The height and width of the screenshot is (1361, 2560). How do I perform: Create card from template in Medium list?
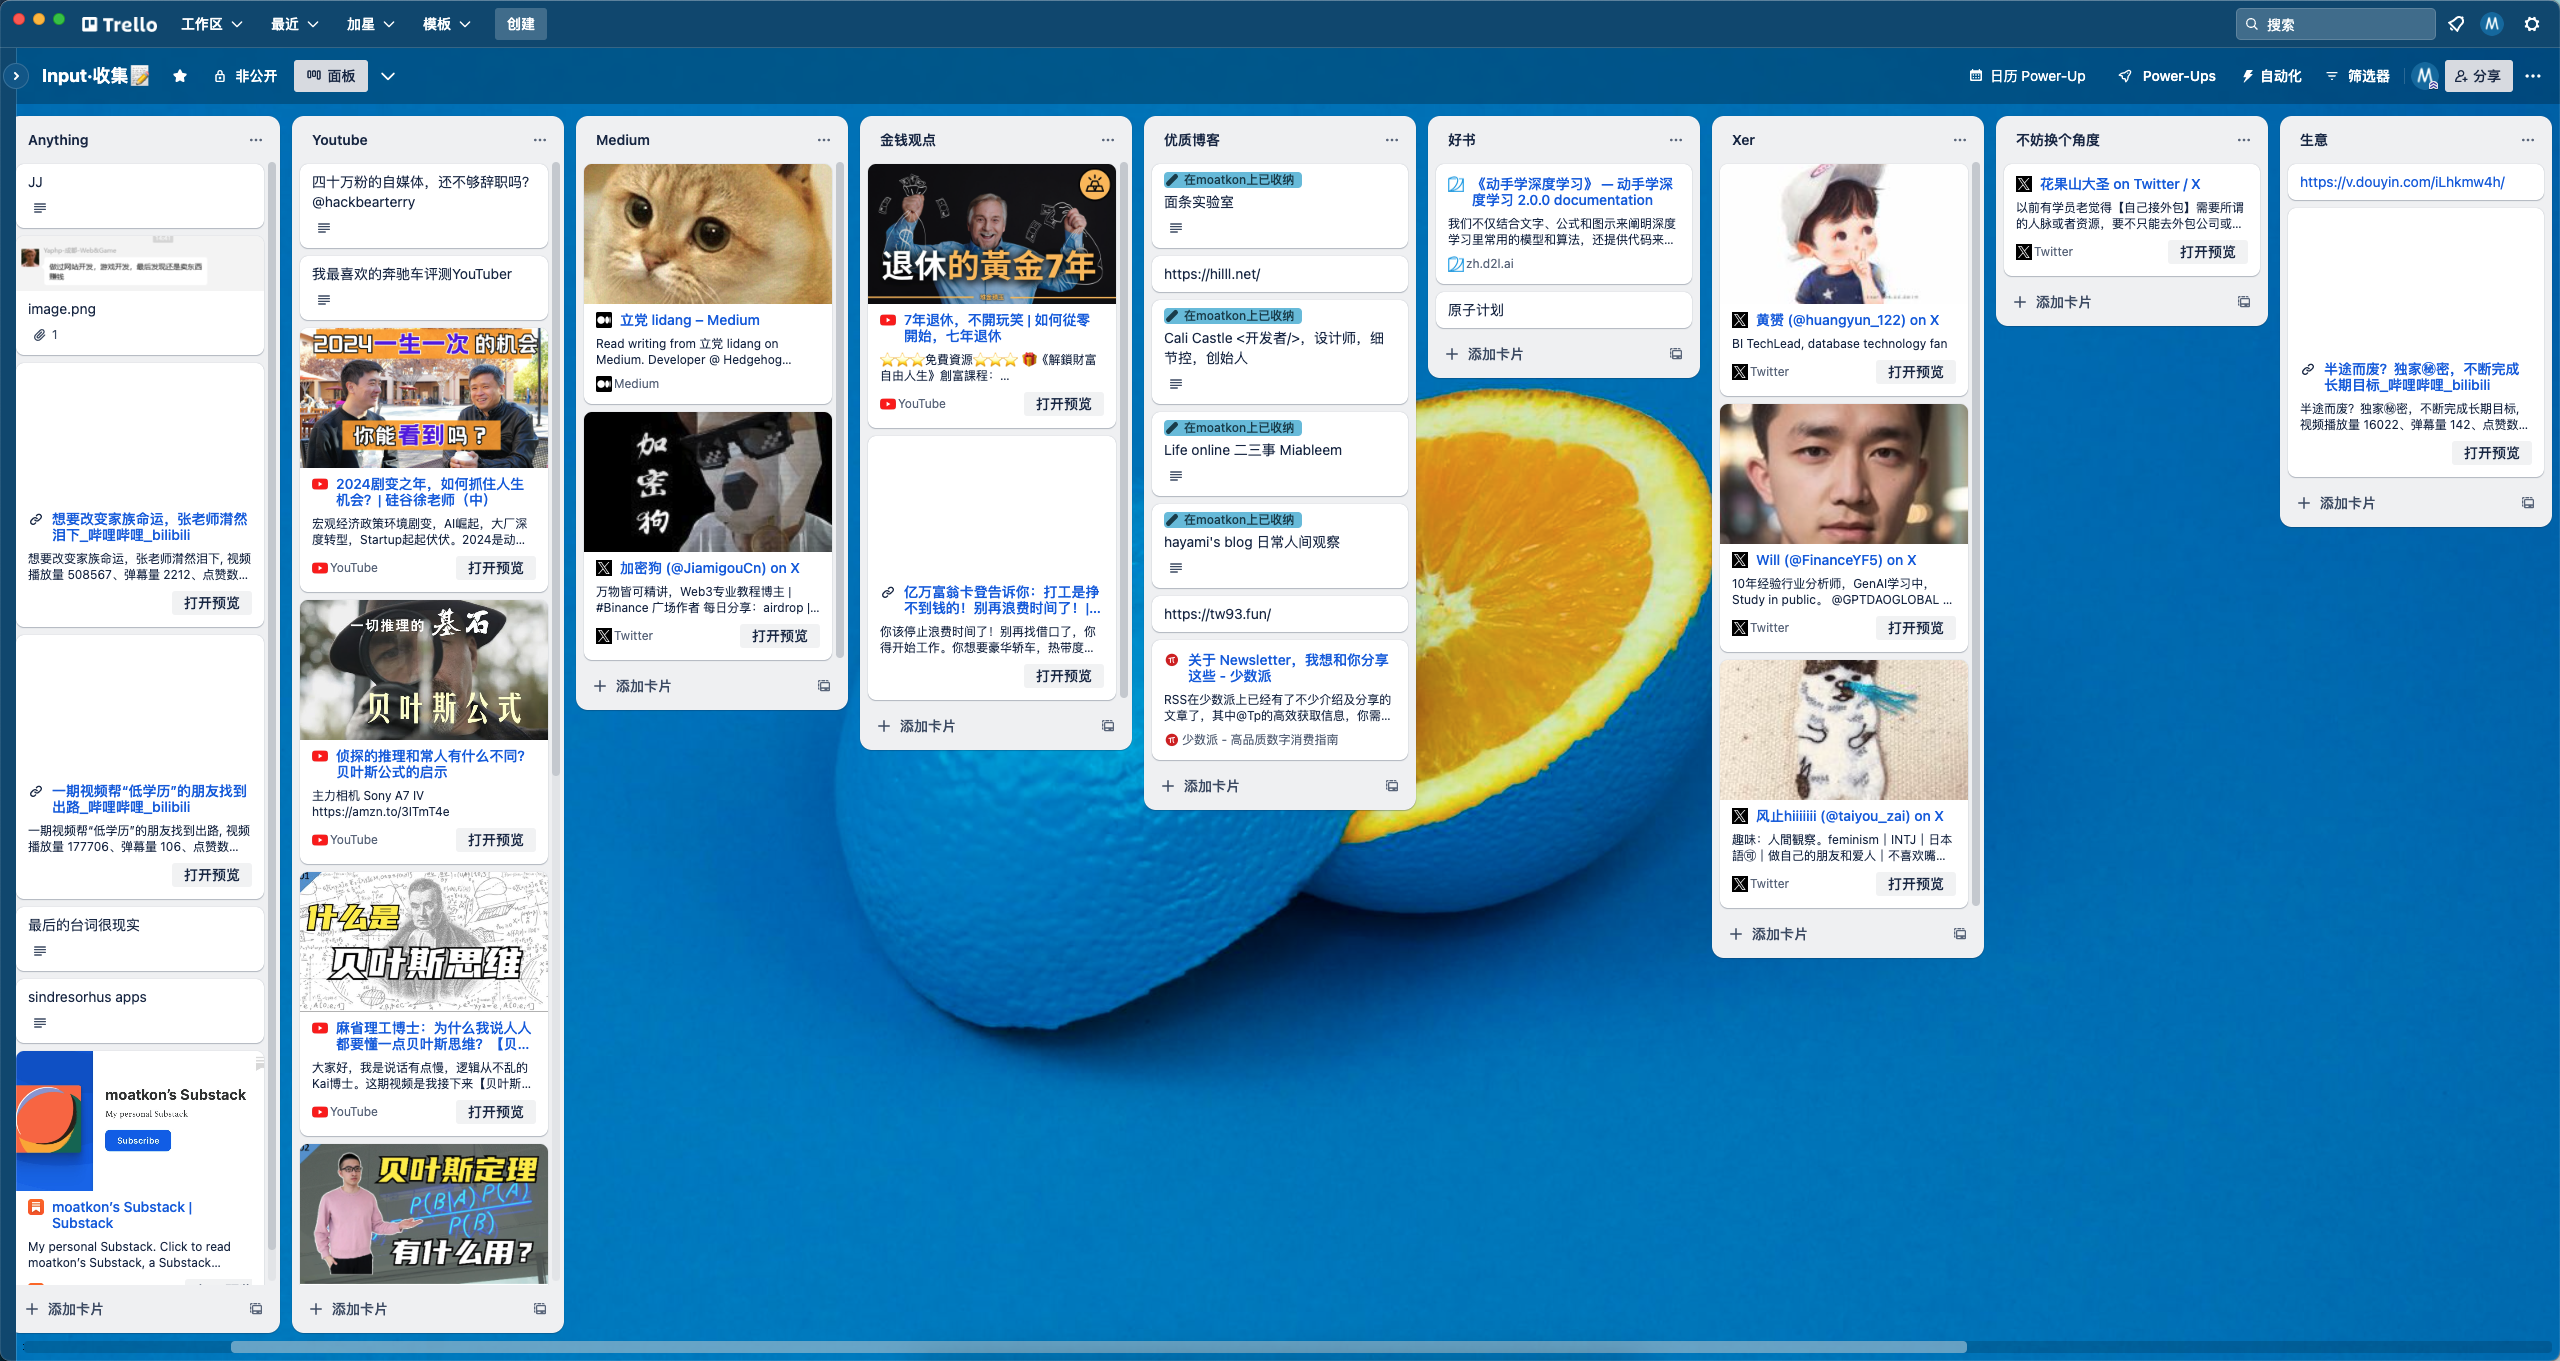point(824,686)
